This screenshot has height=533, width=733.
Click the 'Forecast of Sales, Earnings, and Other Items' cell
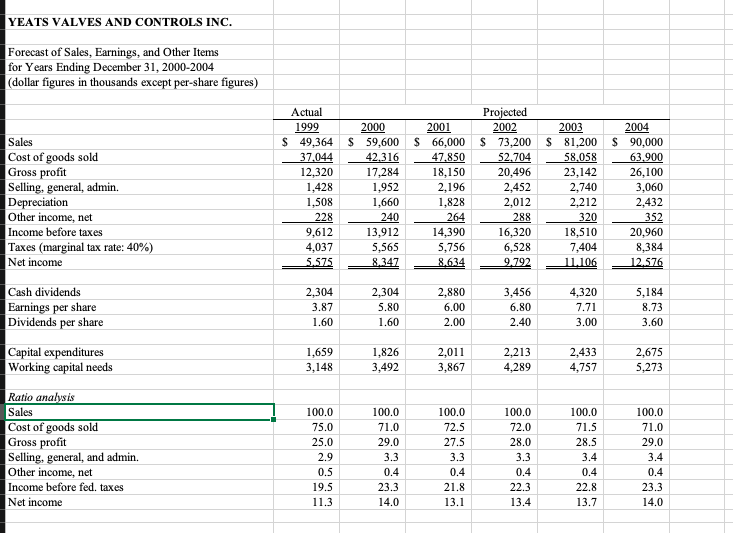[114, 52]
